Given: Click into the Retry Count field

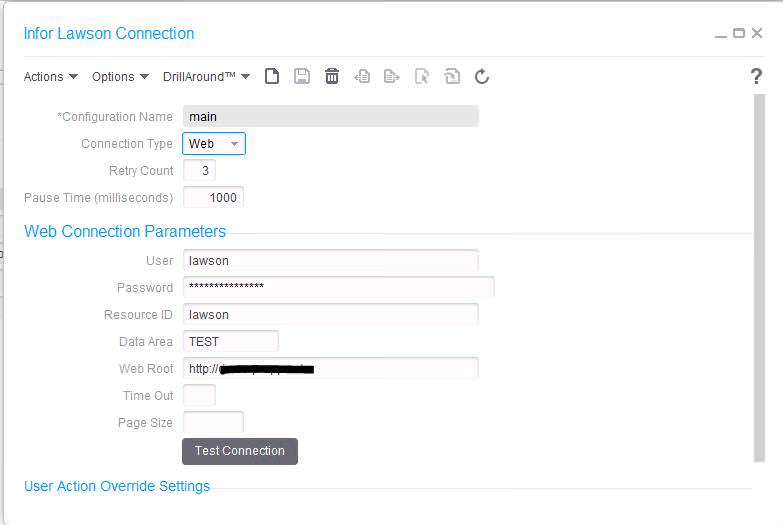Looking at the screenshot, I should click(x=199, y=171).
